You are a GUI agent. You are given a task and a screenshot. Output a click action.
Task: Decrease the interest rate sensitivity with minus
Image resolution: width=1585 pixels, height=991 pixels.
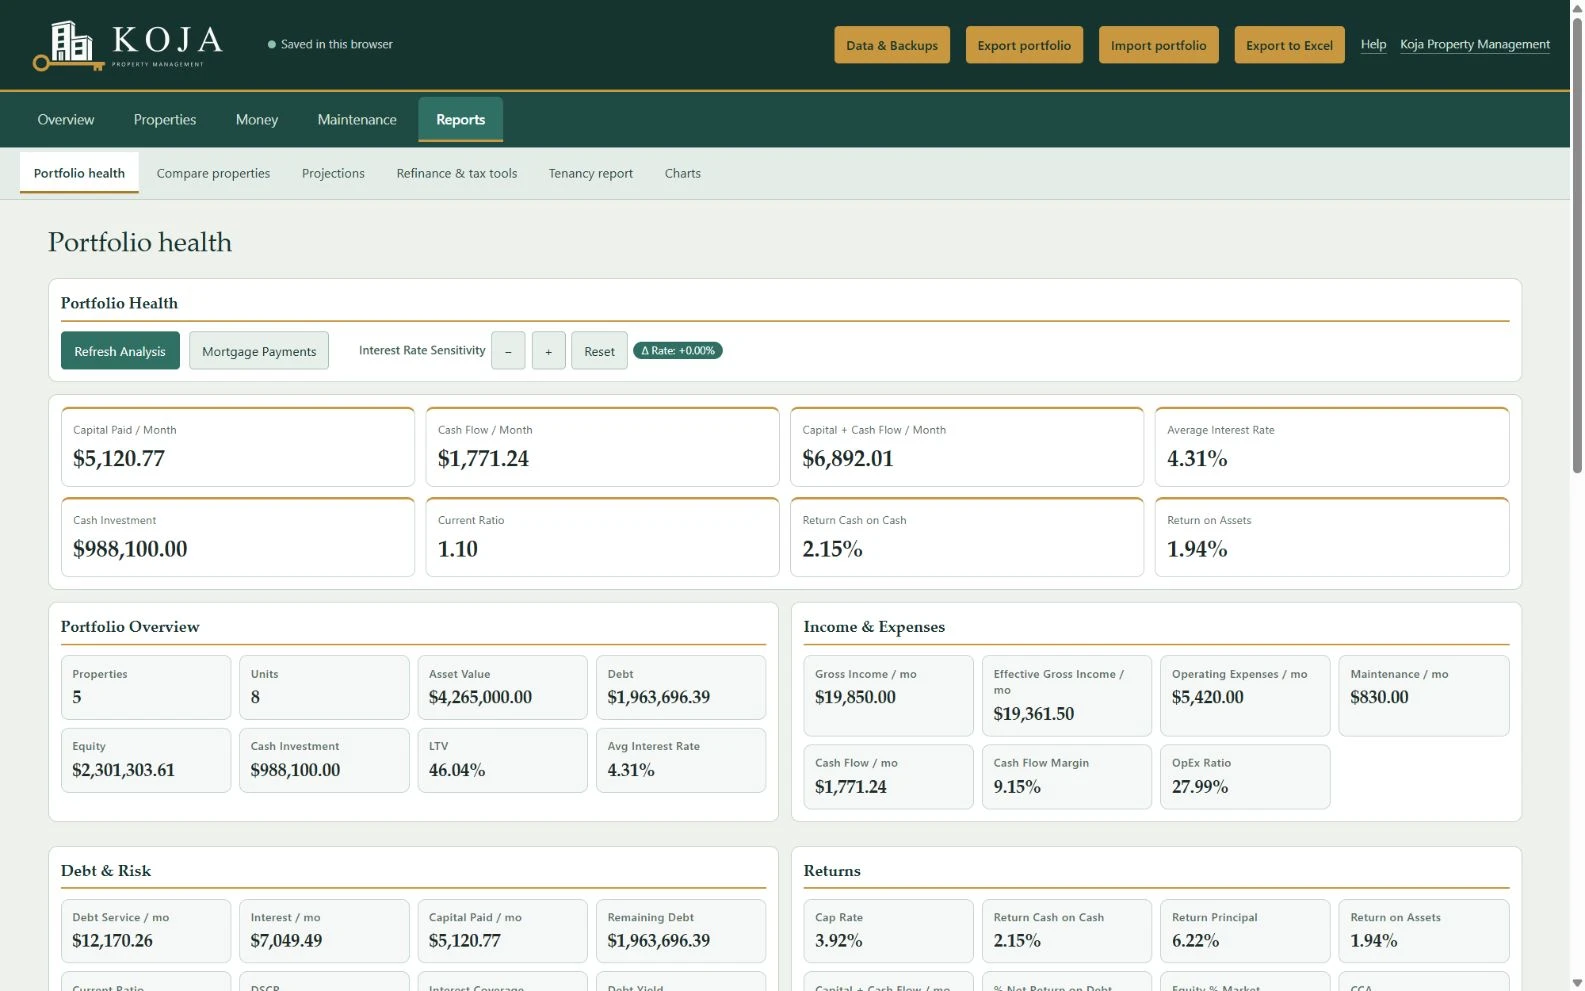508,351
